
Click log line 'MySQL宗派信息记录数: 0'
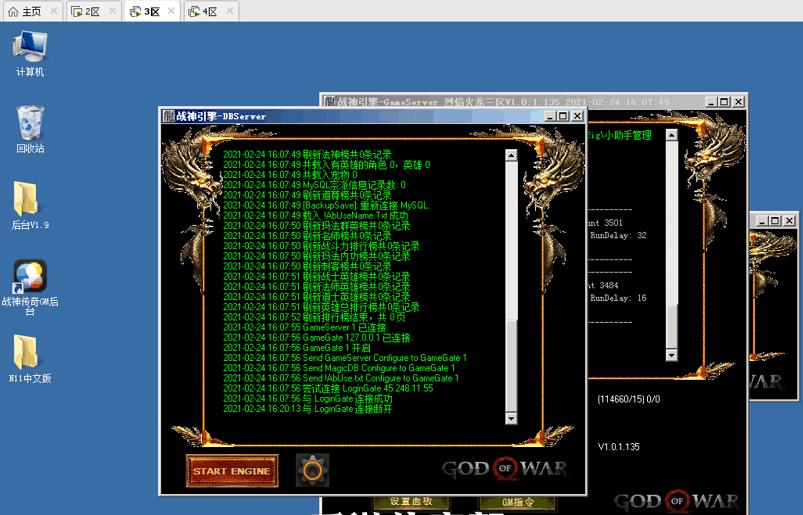314,185
